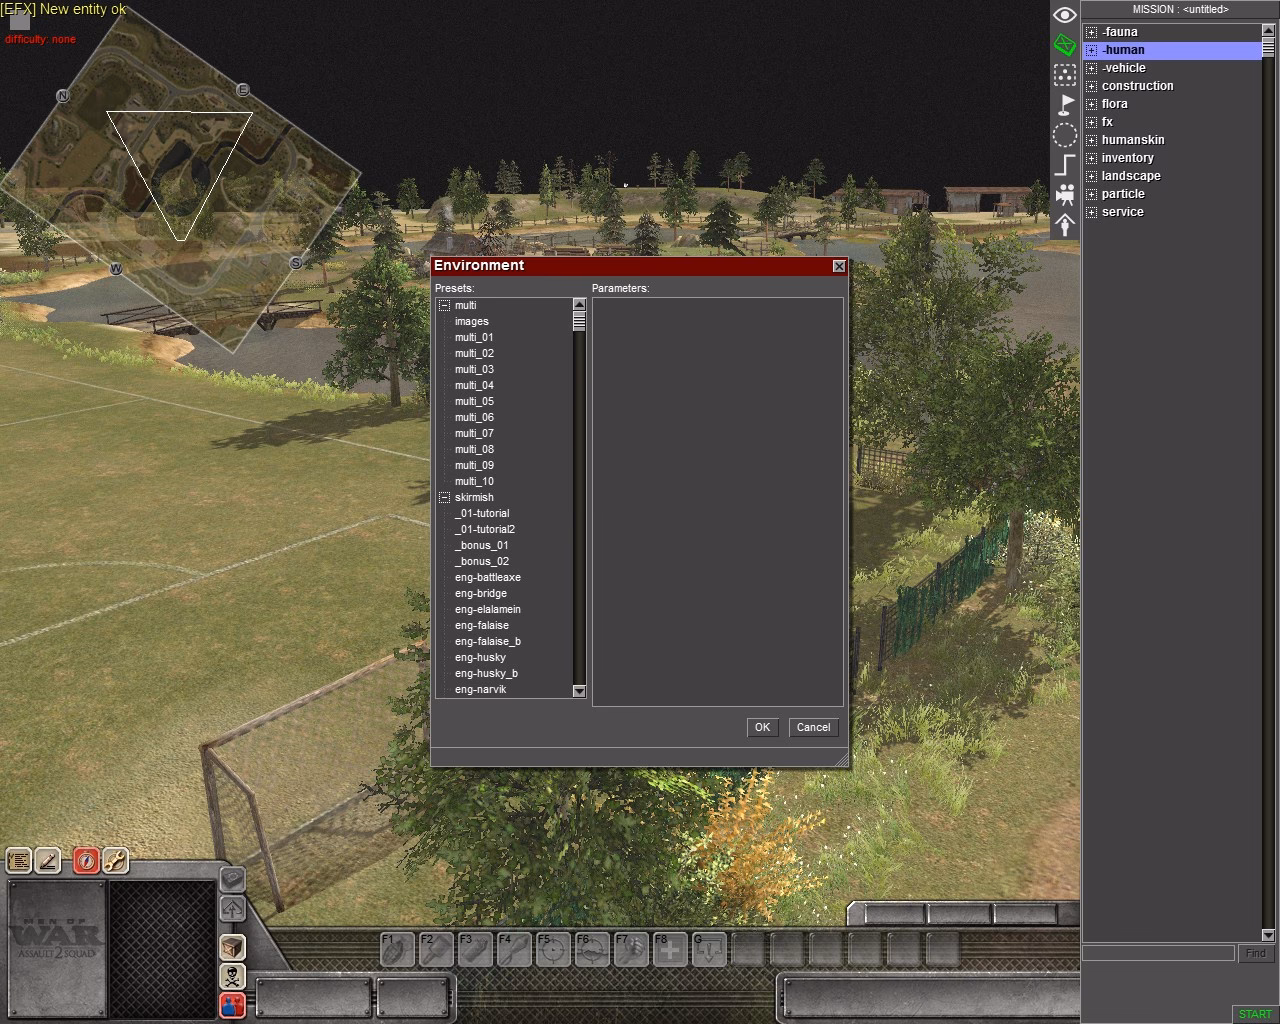Click the presets scrollbar thumb
This screenshot has width=1280, height=1024.
pyautogui.click(x=579, y=320)
